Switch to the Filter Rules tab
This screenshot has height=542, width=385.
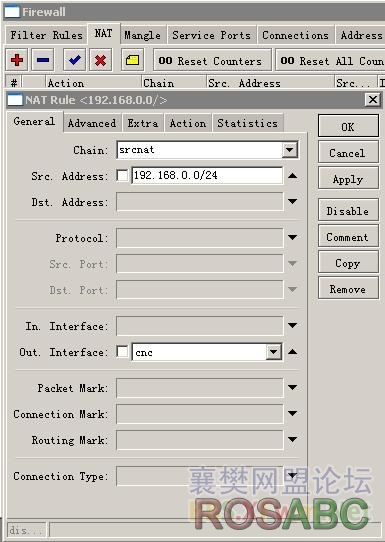coord(46,35)
